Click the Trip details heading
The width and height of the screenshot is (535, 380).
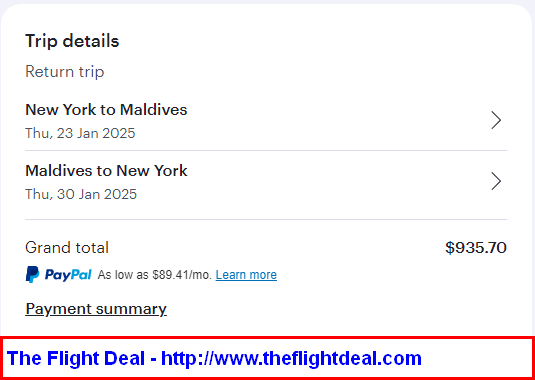pos(72,41)
